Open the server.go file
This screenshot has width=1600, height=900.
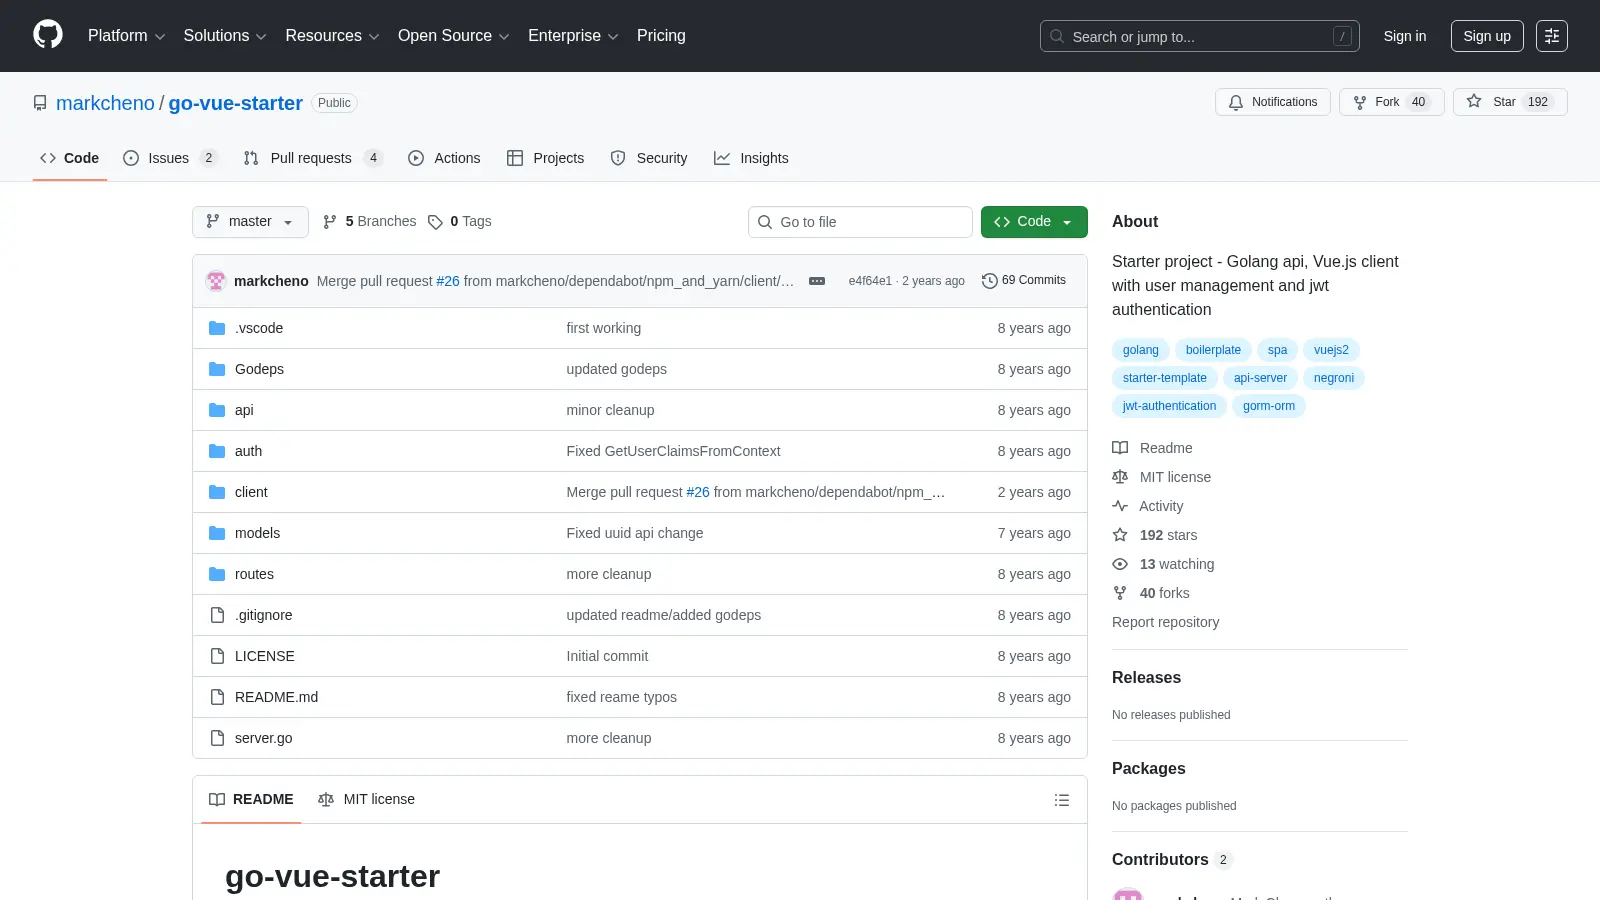pyautogui.click(x=264, y=738)
